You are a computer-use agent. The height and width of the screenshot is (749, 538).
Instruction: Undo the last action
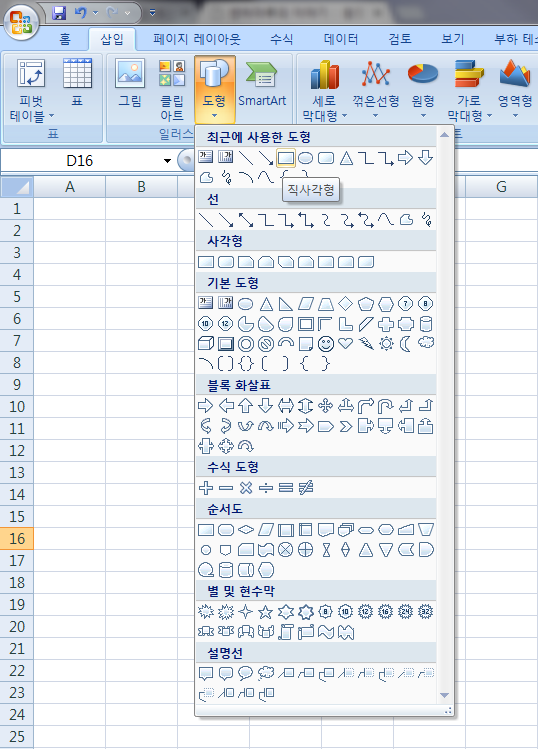pos(80,13)
